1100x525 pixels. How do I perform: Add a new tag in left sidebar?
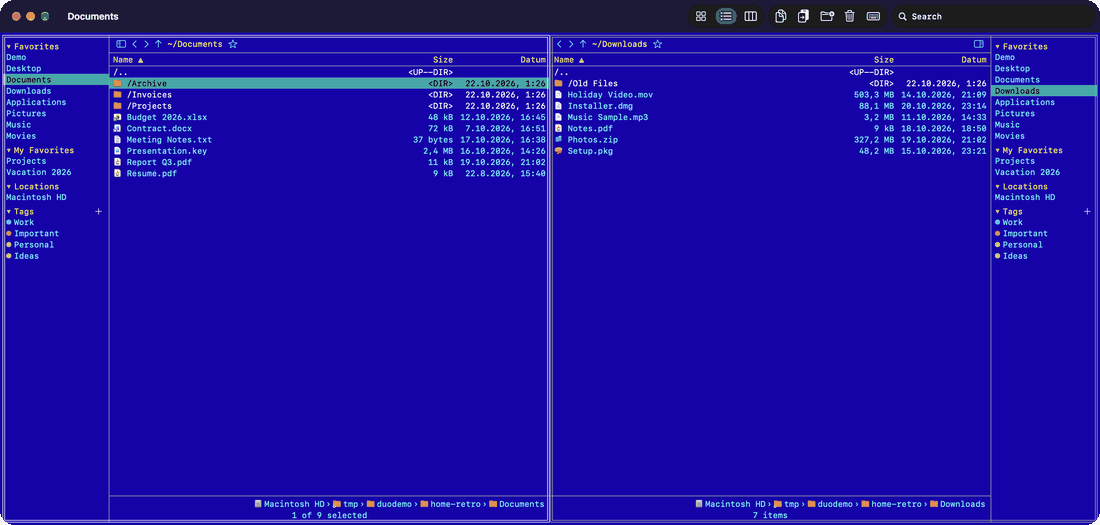(98, 211)
